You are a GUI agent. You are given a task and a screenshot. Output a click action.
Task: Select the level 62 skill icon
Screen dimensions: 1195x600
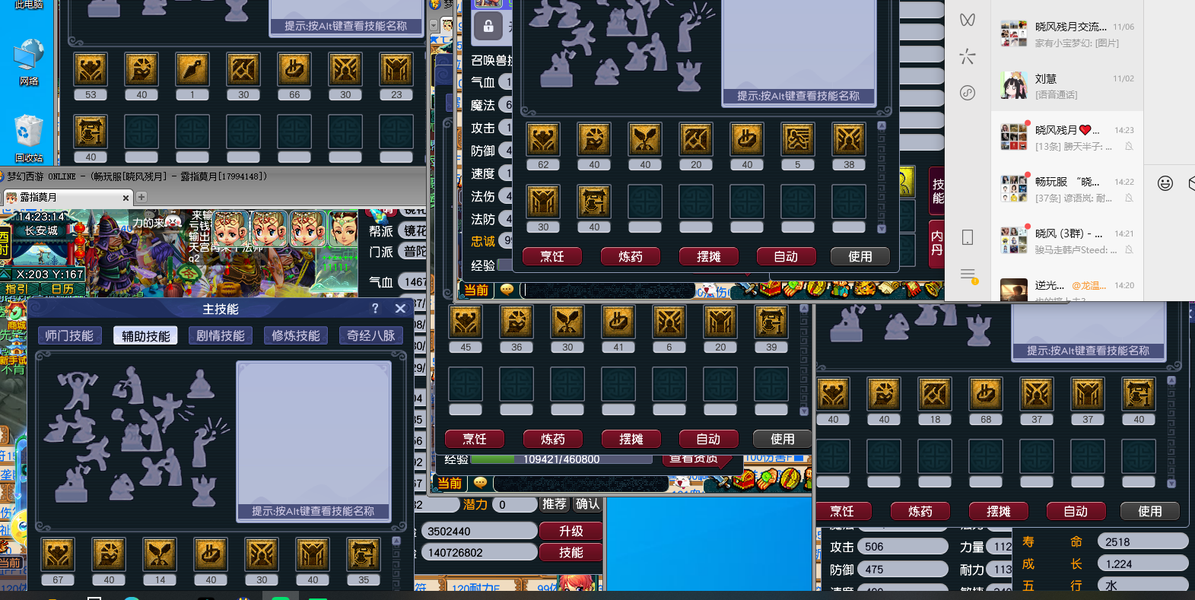point(543,140)
